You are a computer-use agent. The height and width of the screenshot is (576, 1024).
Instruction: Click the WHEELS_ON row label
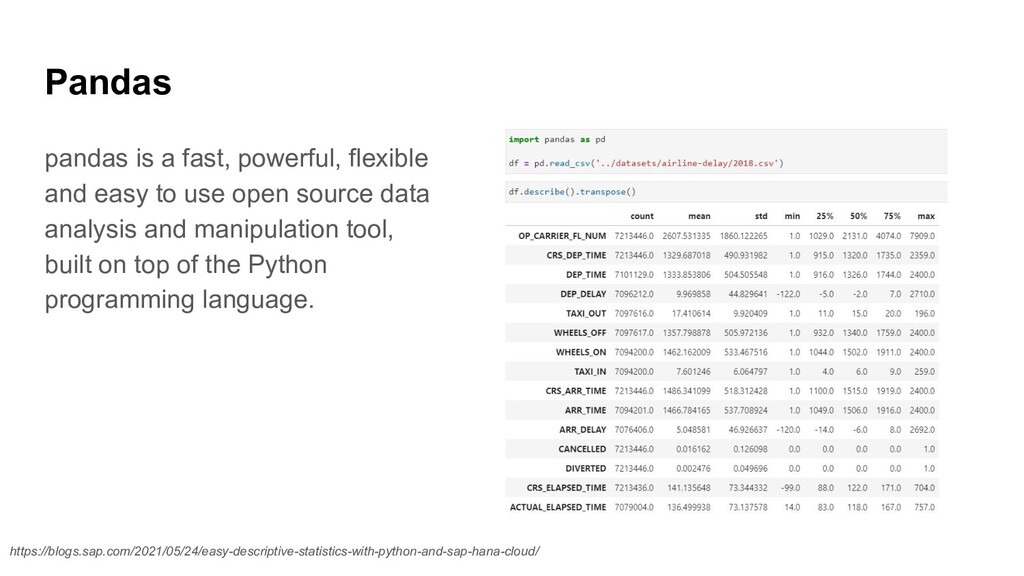pos(581,352)
